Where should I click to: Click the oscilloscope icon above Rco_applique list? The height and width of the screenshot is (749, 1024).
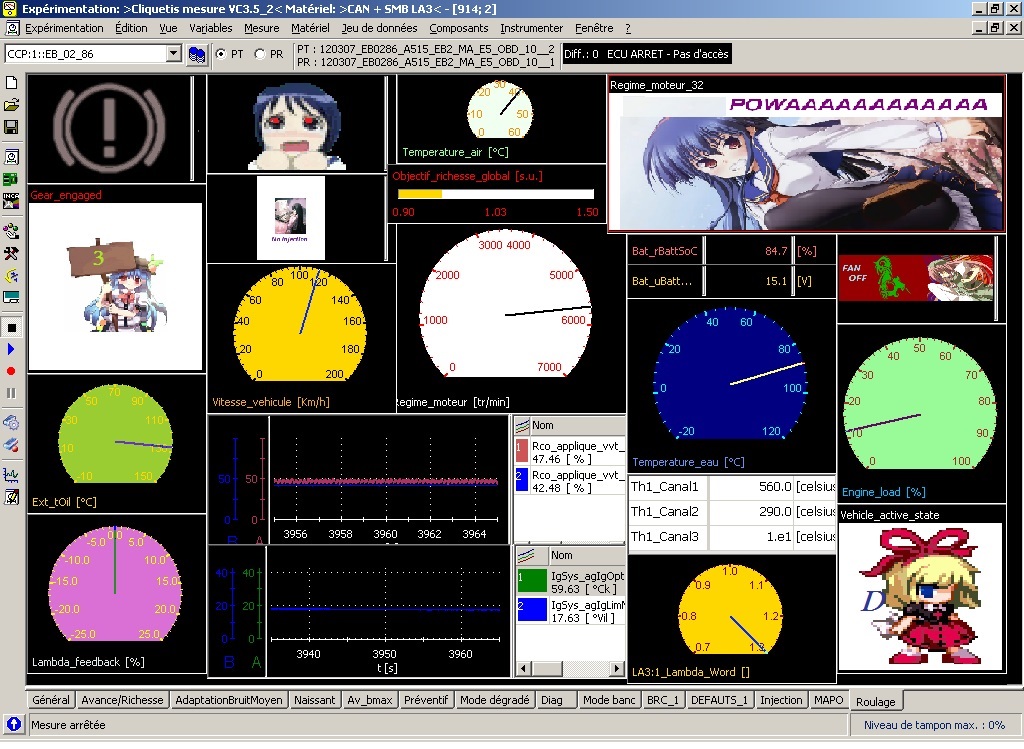click(522, 426)
